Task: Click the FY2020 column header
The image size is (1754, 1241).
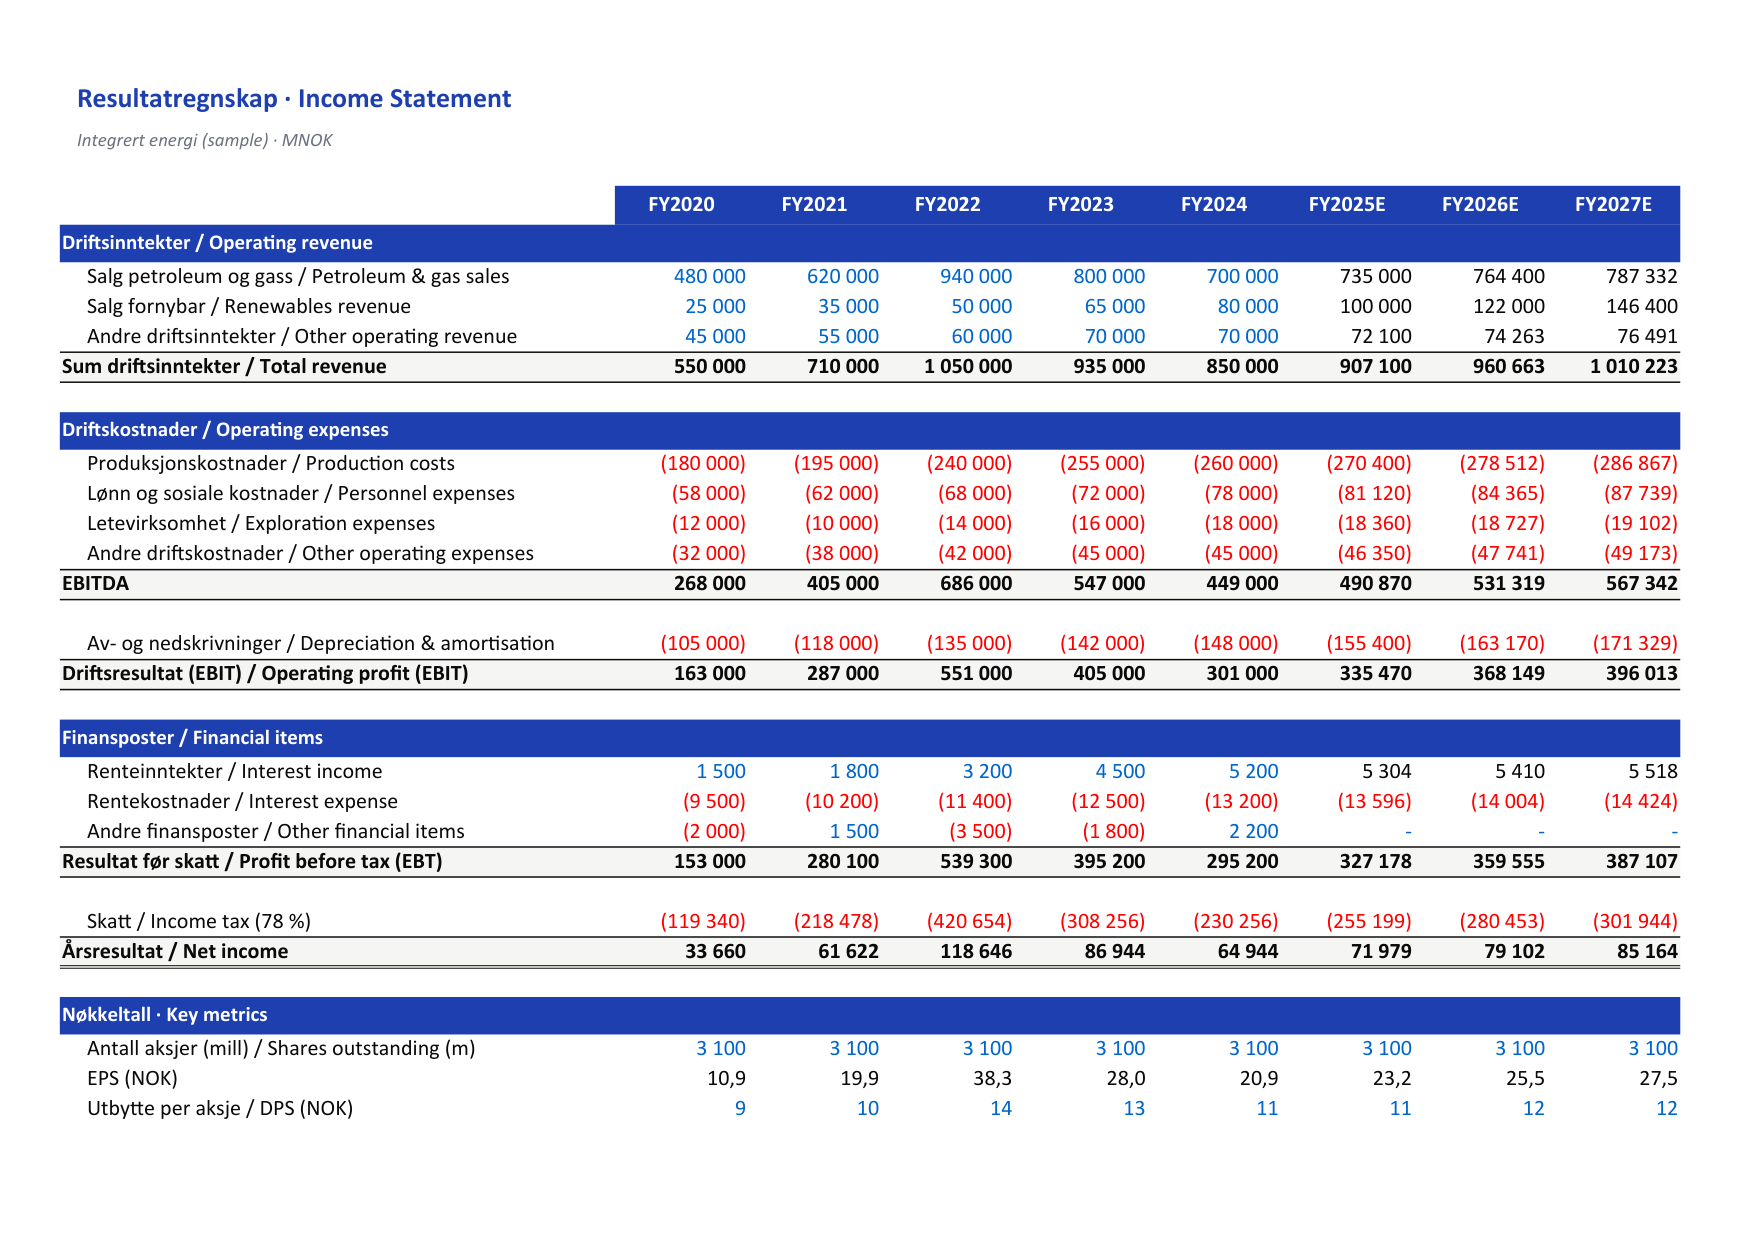Action: 681,204
